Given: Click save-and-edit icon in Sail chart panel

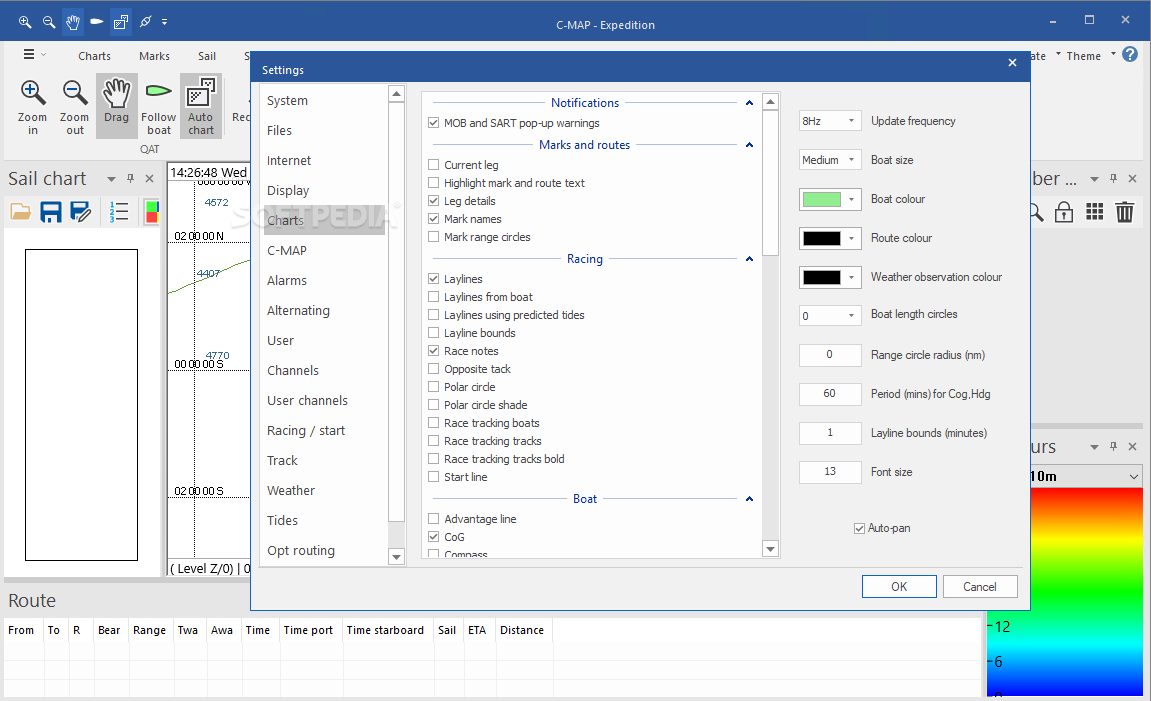Looking at the screenshot, I should 81,212.
